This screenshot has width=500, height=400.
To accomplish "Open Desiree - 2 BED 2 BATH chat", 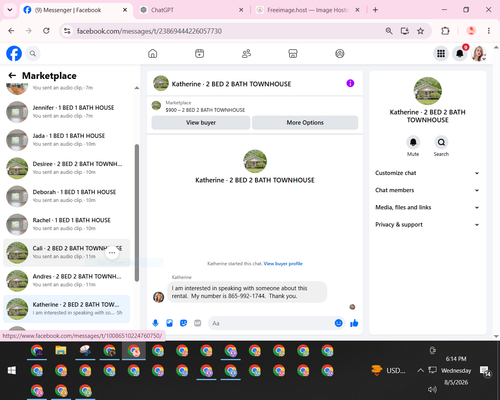I will click(x=67, y=168).
